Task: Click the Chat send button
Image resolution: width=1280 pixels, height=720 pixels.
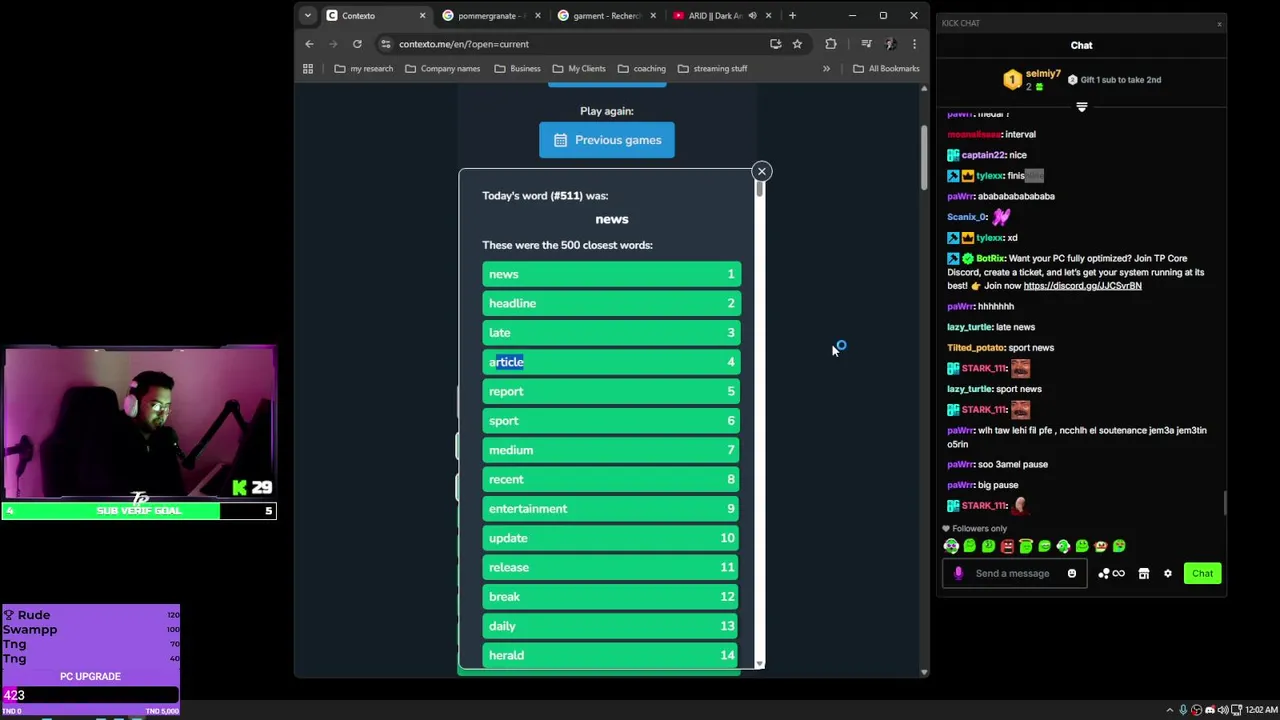Action: 1202,574
